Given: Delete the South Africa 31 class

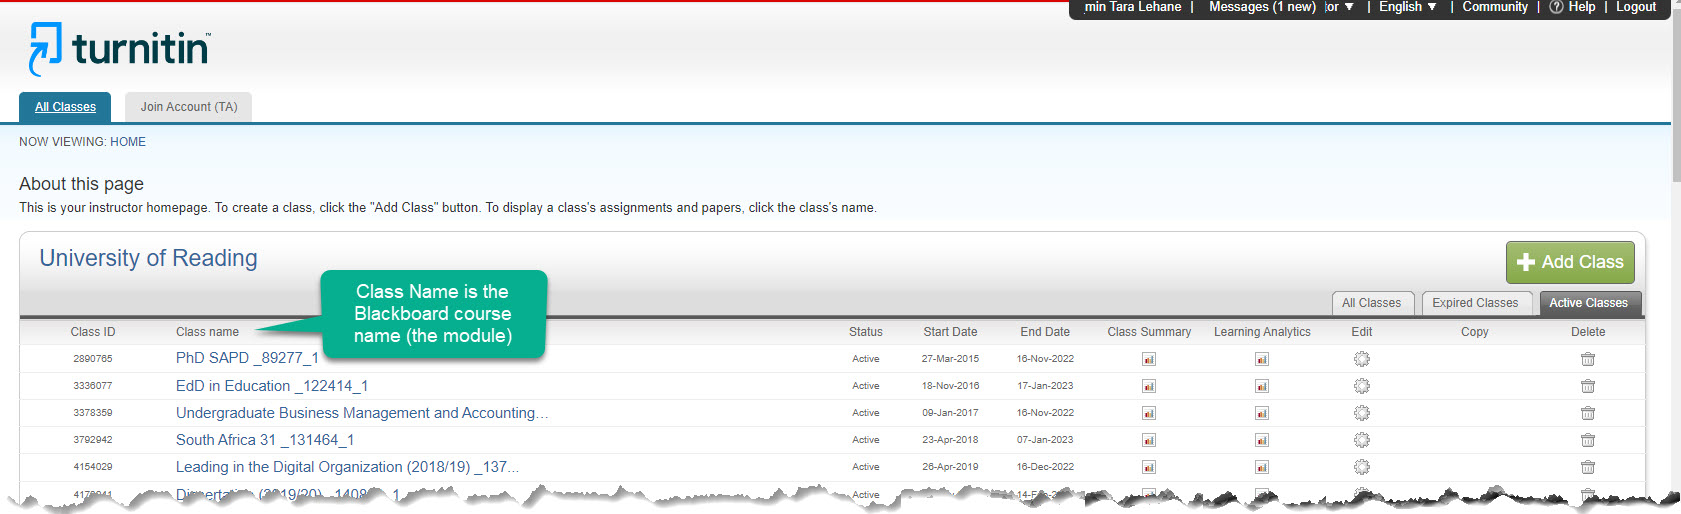Looking at the screenshot, I should point(1588,440).
